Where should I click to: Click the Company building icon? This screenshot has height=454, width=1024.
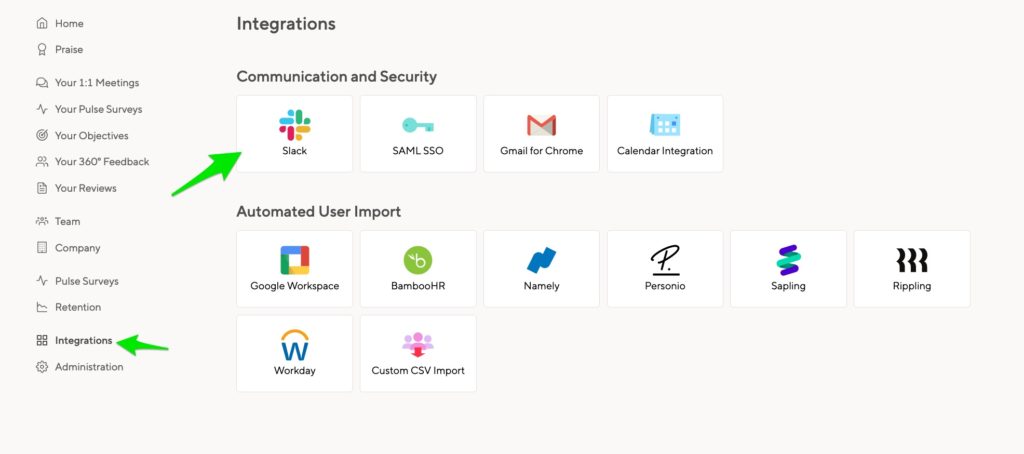coord(42,248)
